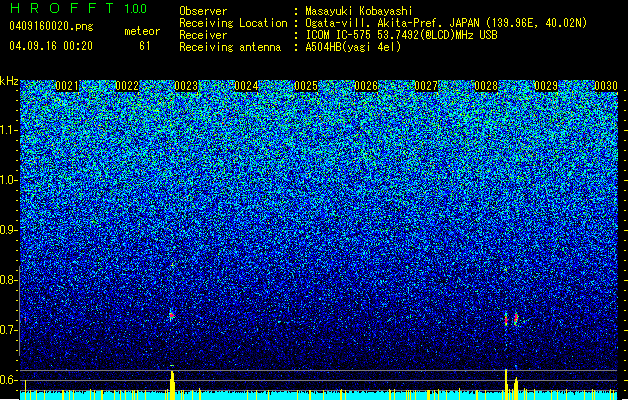Click the 0026 time marker

366,86
